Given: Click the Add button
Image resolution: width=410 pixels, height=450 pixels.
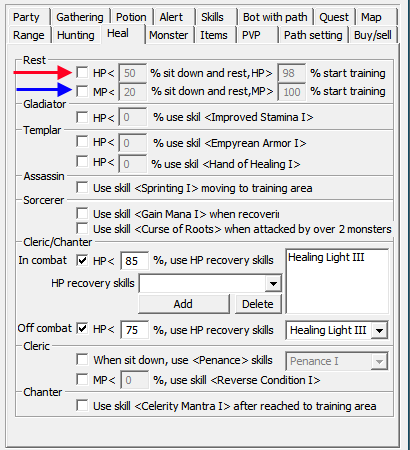Looking at the screenshot, I should 183,304.
